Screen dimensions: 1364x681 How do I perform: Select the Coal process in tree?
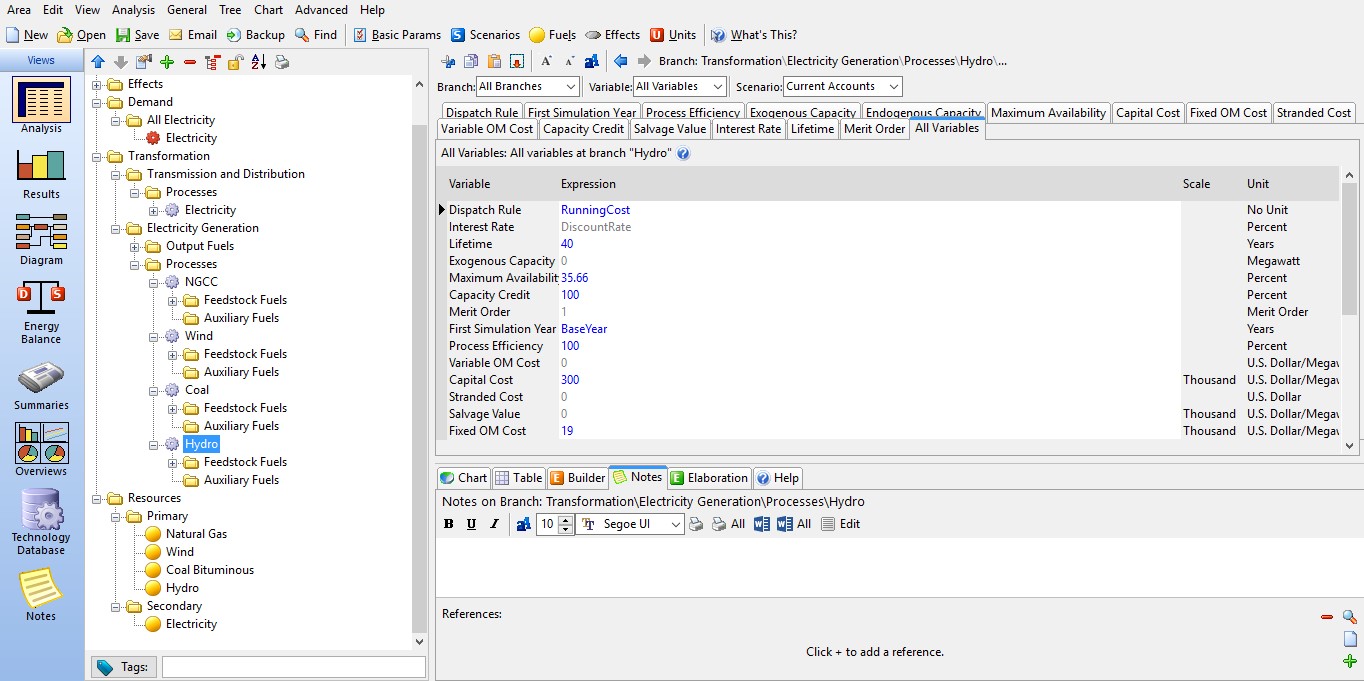click(x=197, y=390)
